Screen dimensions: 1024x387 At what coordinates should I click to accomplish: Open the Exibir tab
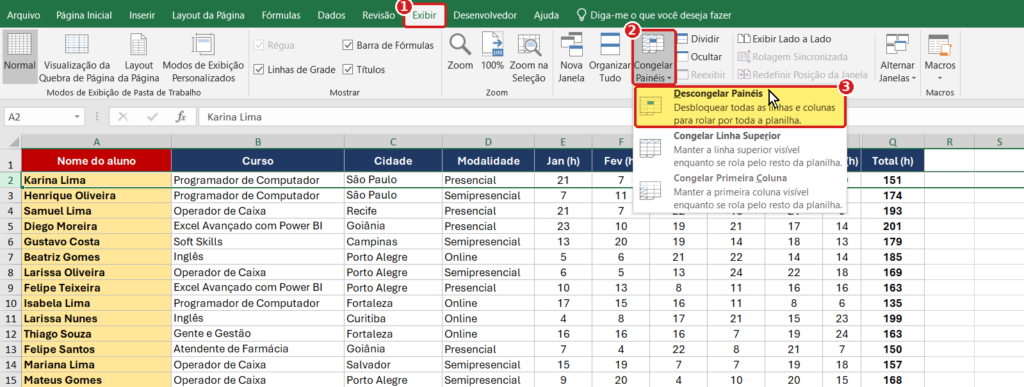pyautogui.click(x=424, y=15)
